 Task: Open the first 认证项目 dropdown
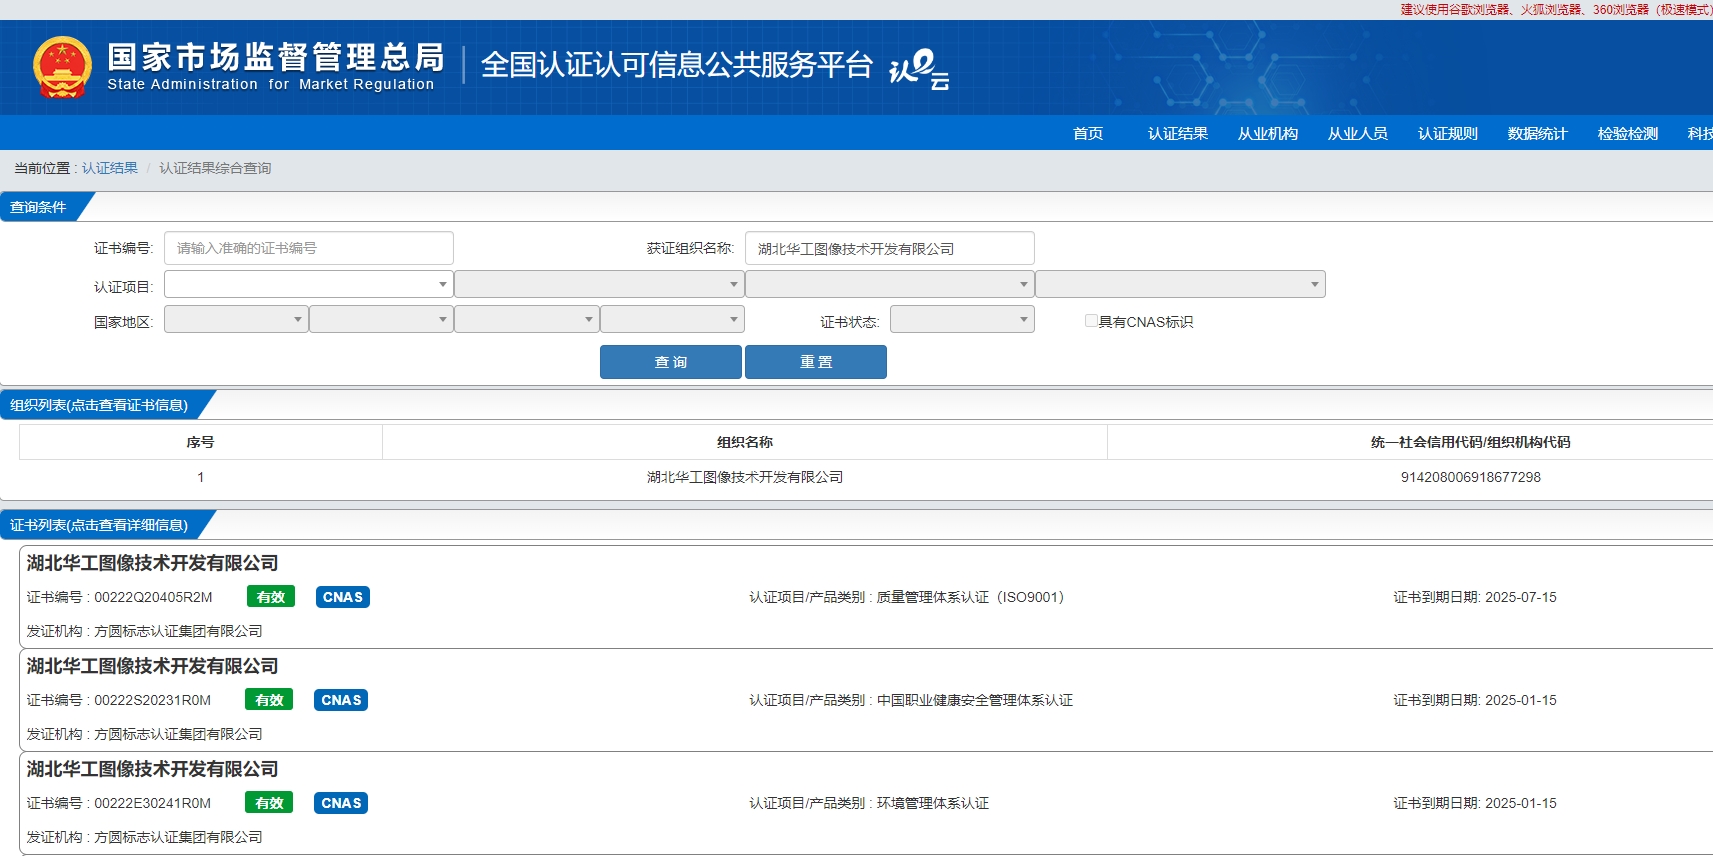click(x=308, y=284)
